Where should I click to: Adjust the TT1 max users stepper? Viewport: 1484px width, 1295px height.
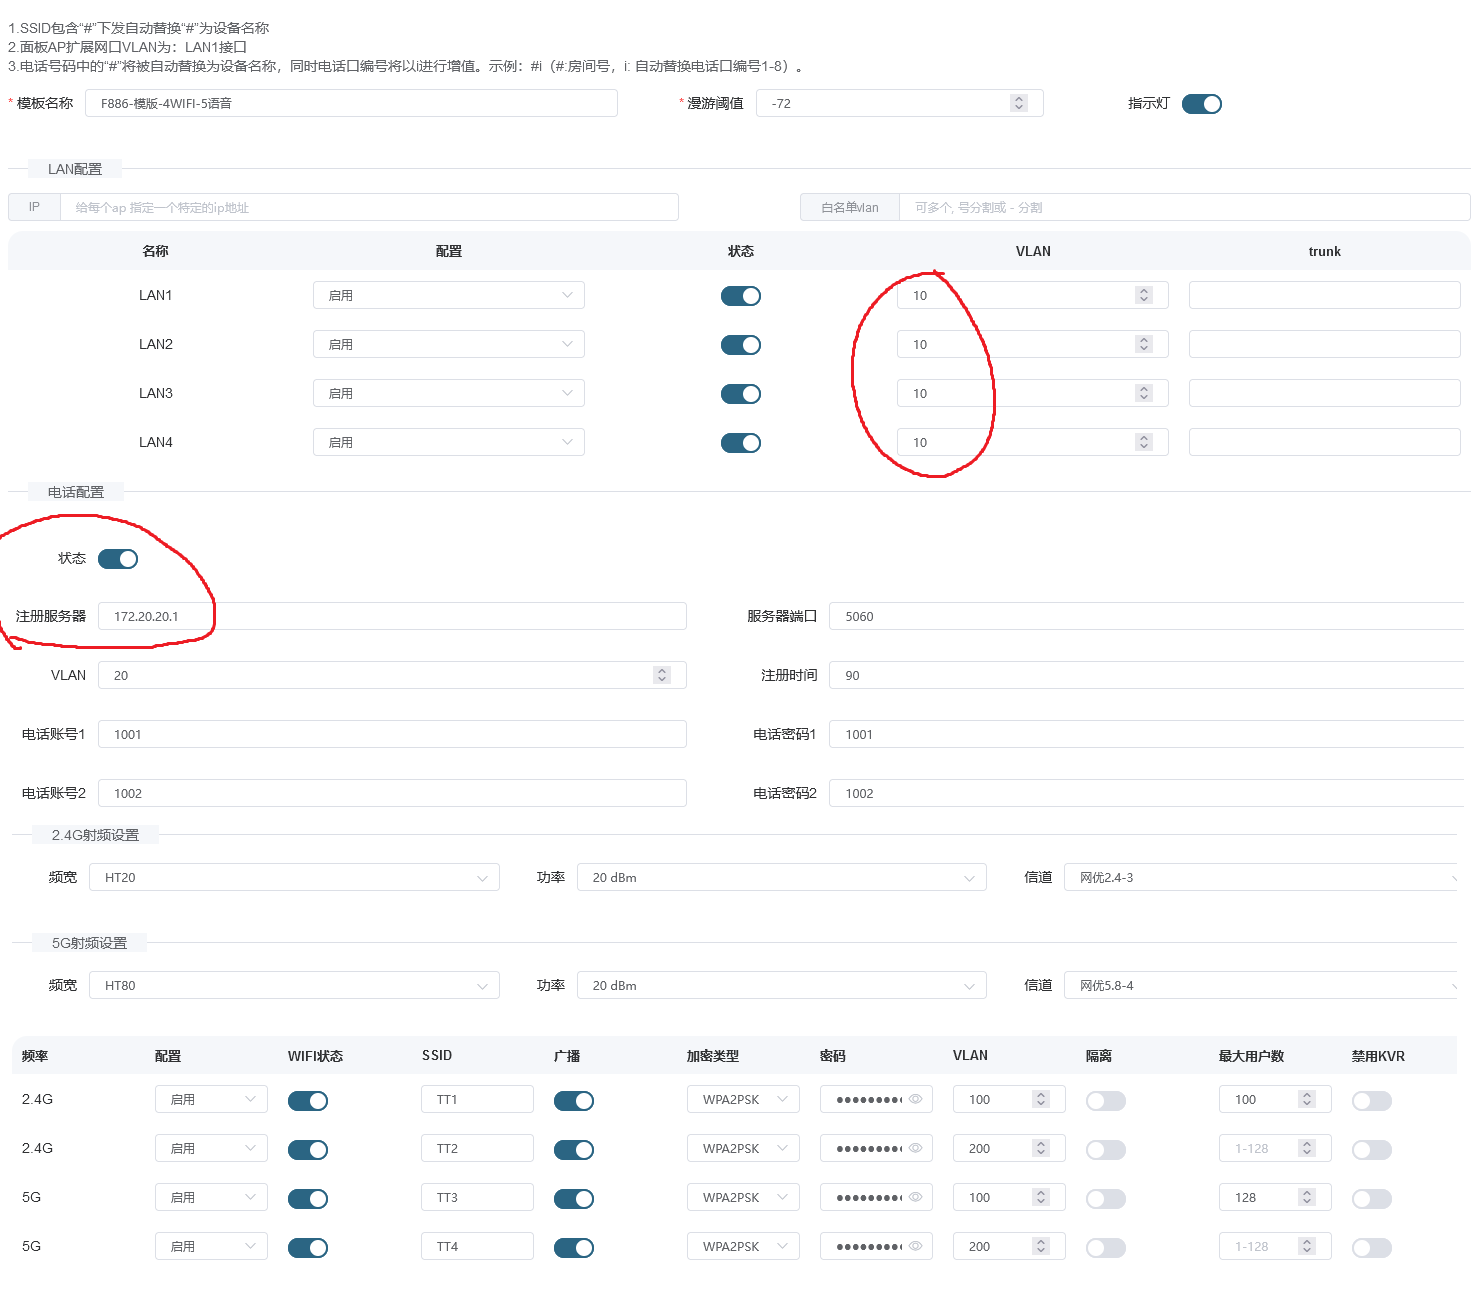coord(1306,1099)
